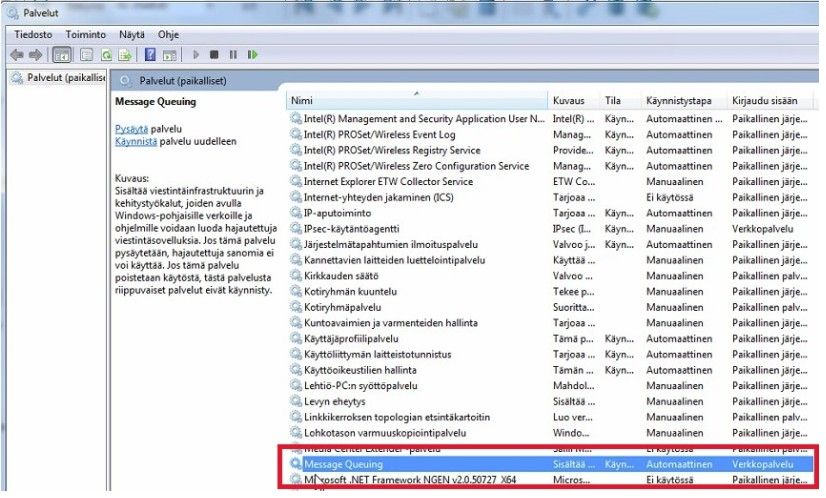Sort by the Kirjaudu sisään column header
Image resolution: width=826 pixels, height=498 pixels.
click(x=771, y=101)
